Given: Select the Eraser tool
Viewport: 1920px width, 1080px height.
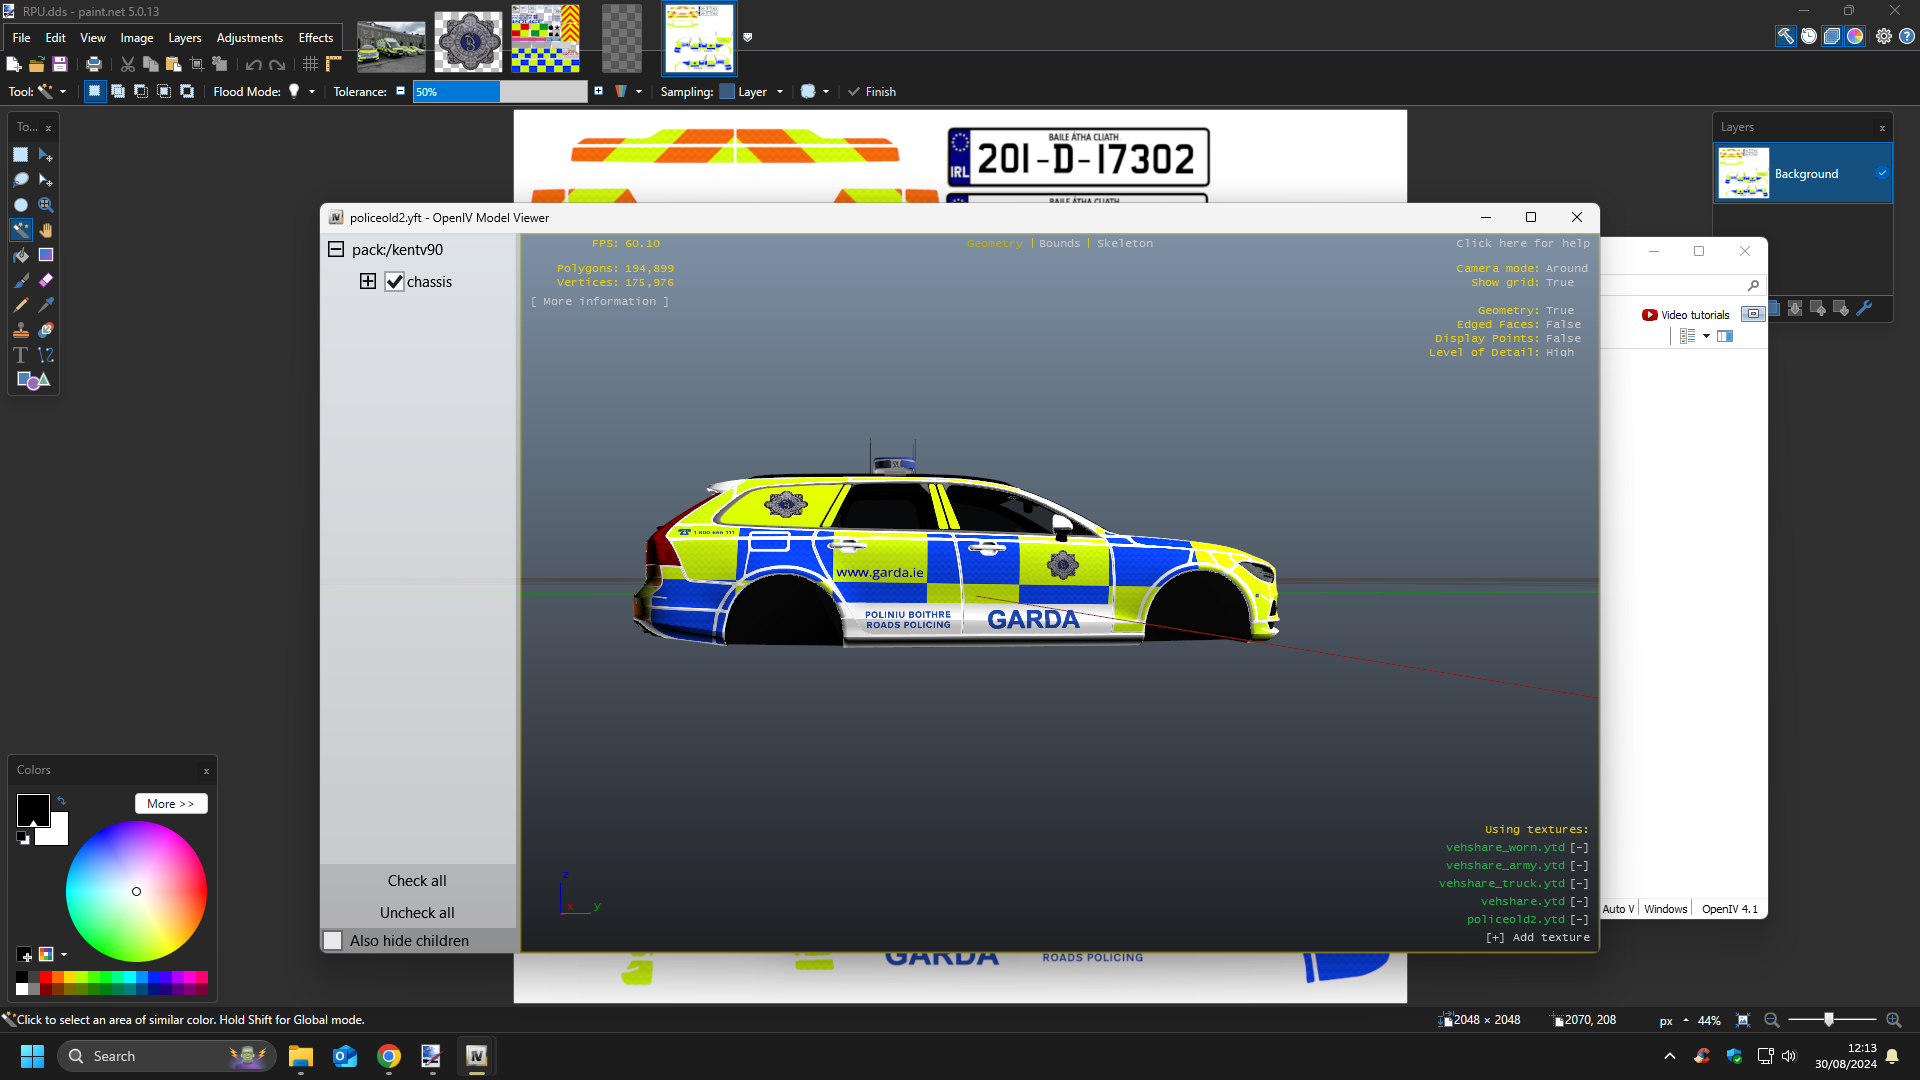Looking at the screenshot, I should [46, 280].
